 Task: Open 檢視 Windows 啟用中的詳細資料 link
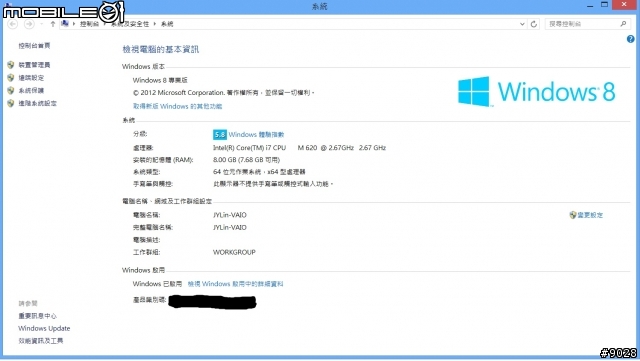pos(236,284)
